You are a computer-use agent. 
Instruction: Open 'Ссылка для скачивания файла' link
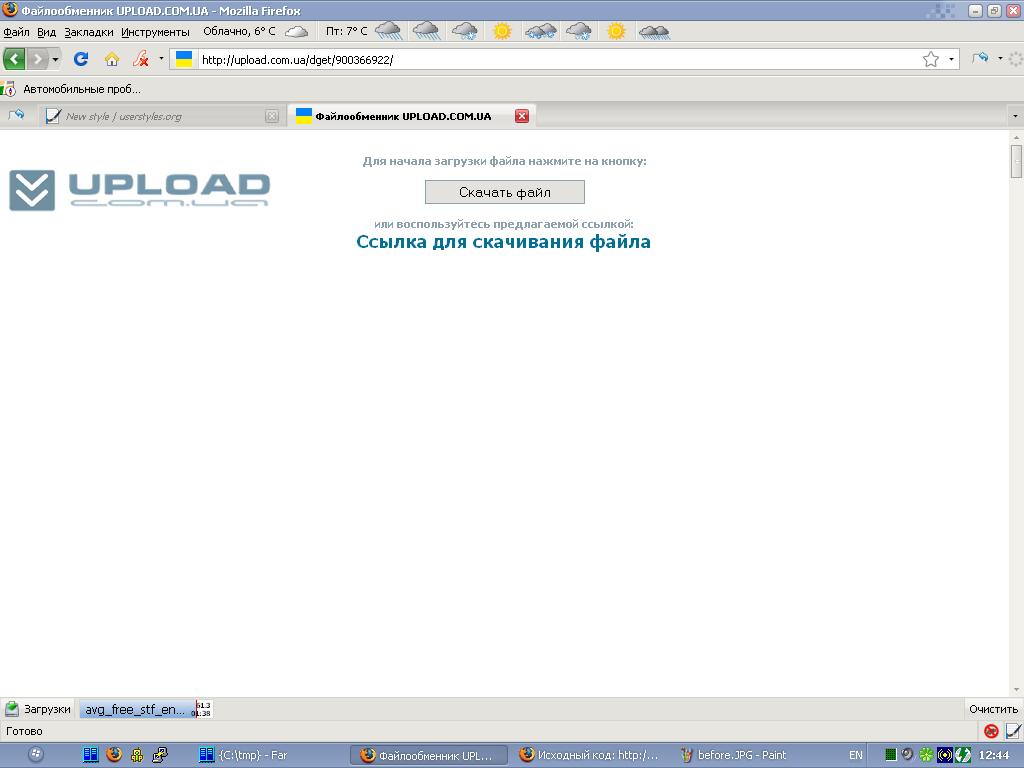point(504,242)
